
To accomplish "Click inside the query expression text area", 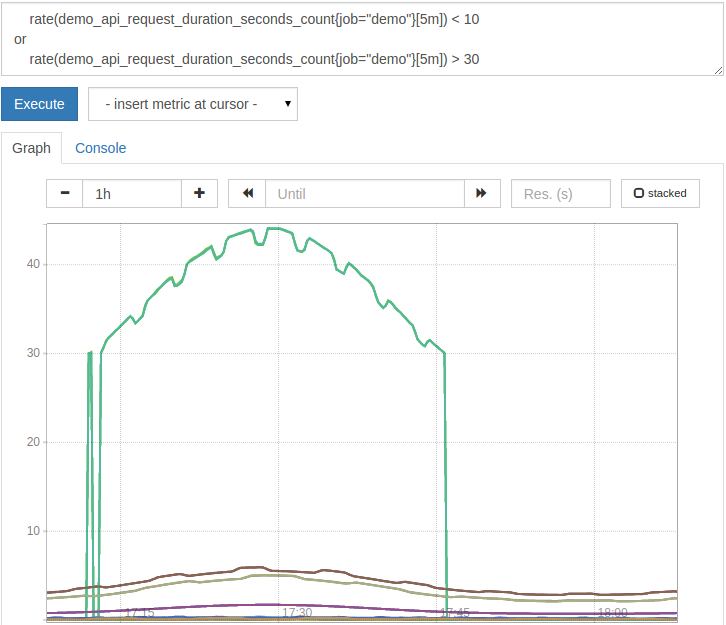I will point(363,39).
